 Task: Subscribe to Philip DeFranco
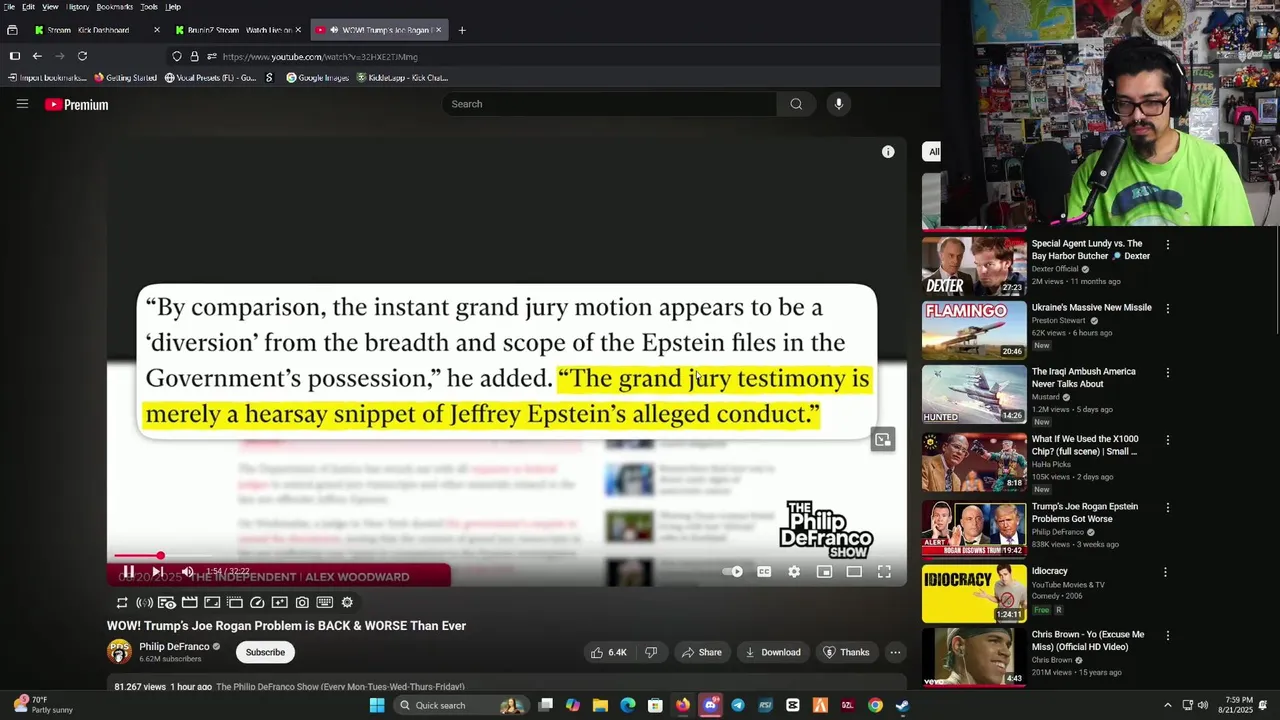pyautogui.click(x=265, y=652)
